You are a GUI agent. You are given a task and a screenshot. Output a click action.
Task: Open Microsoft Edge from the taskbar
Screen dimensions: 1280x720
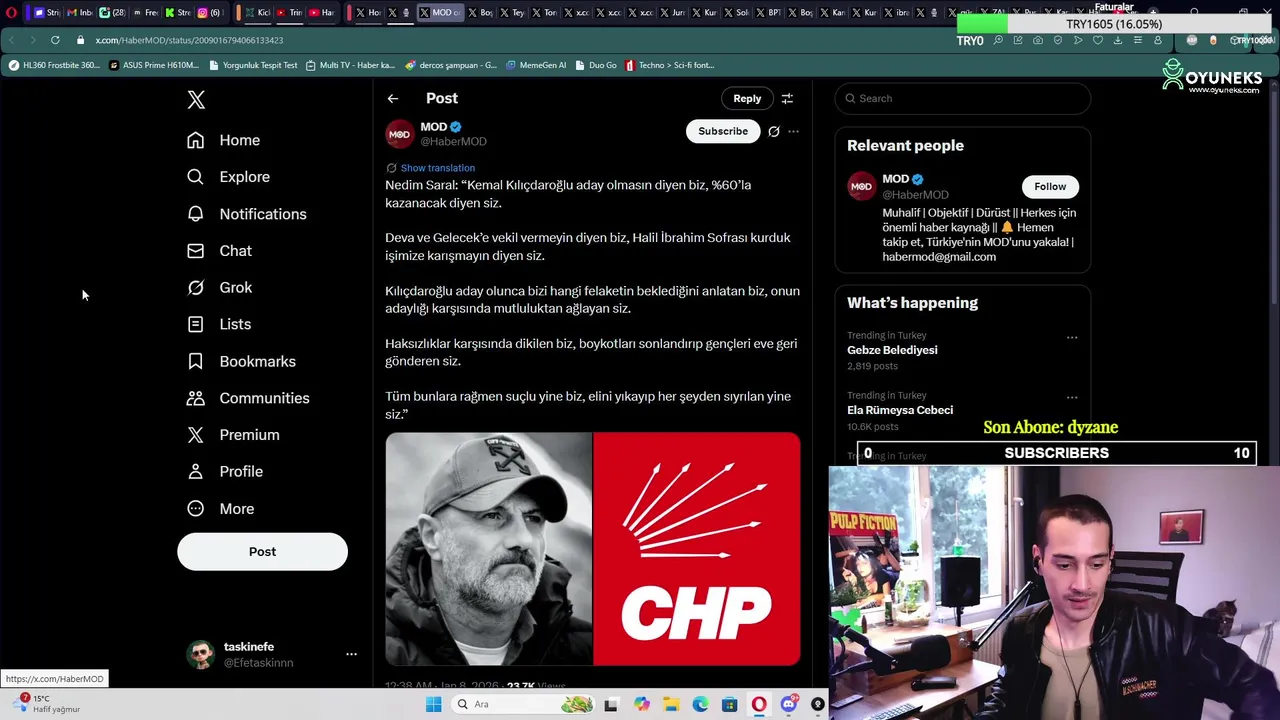point(700,704)
